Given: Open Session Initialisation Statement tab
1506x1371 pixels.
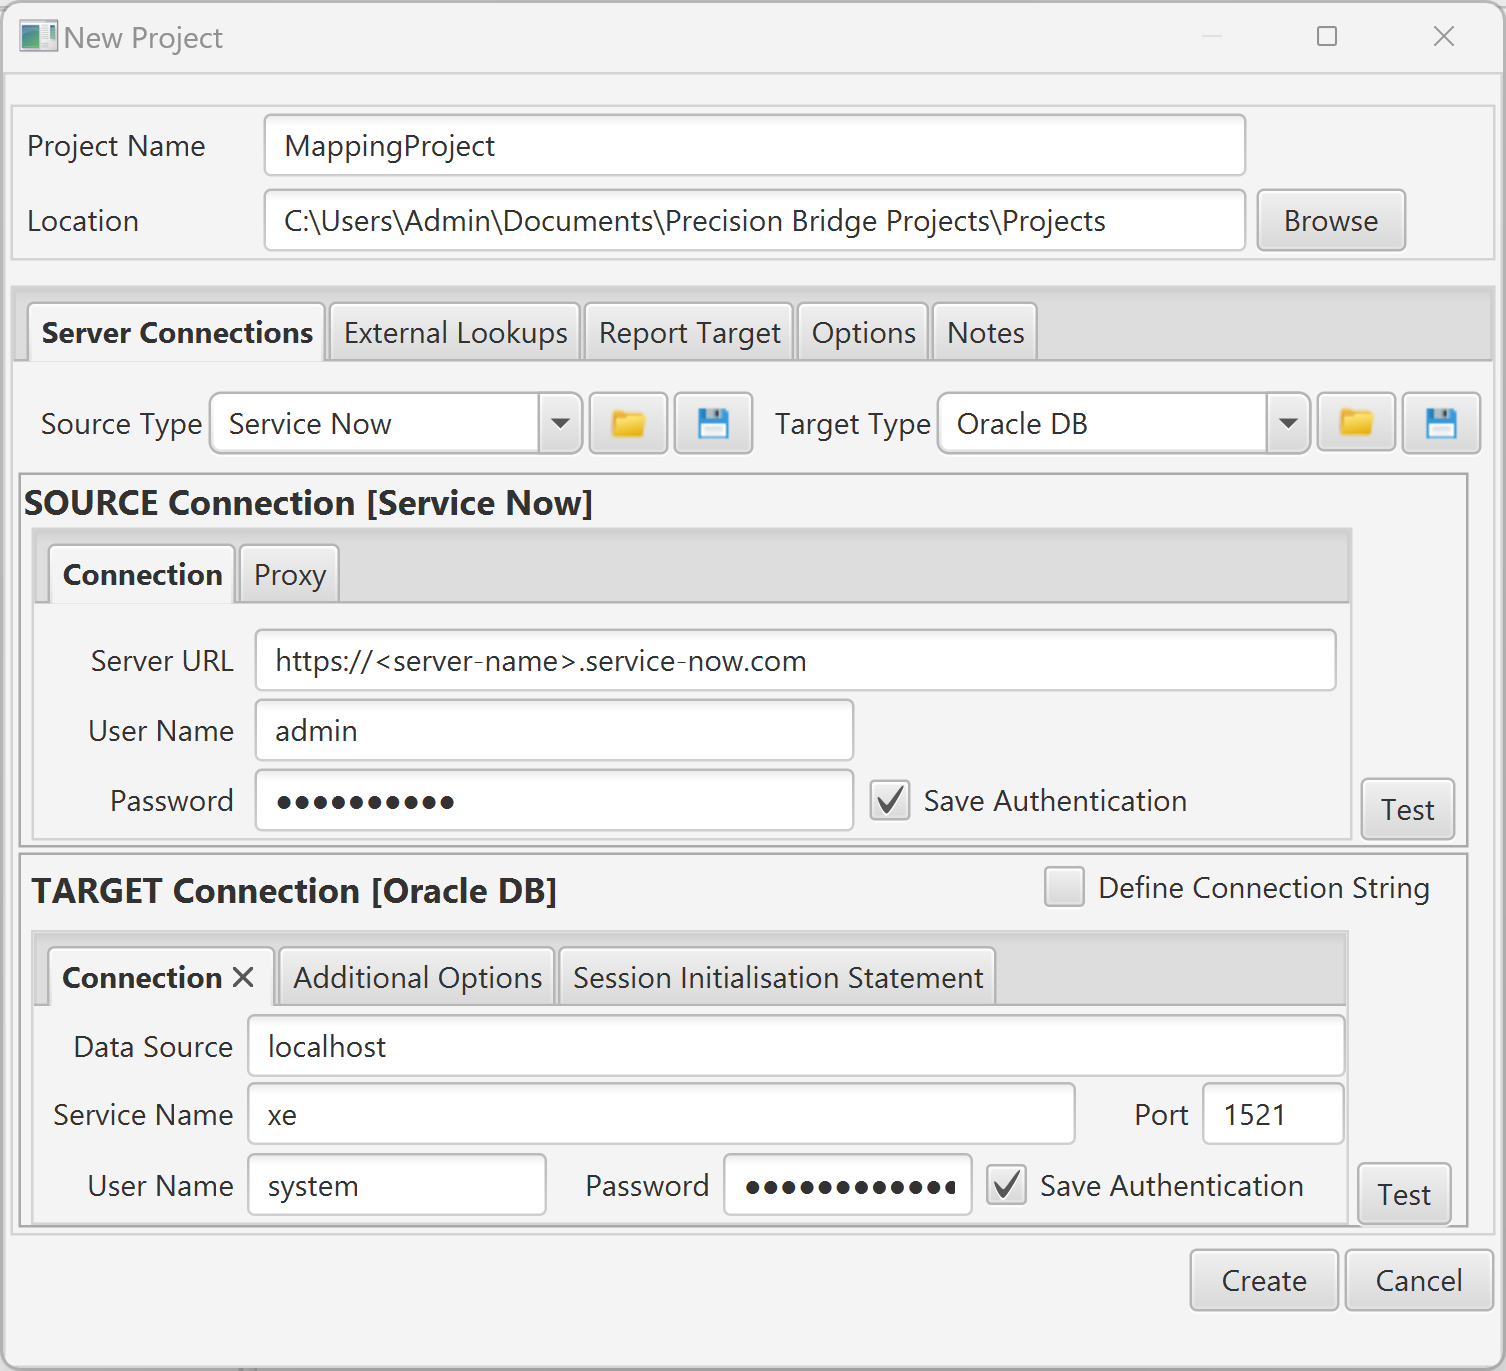Looking at the screenshot, I should coord(778,977).
